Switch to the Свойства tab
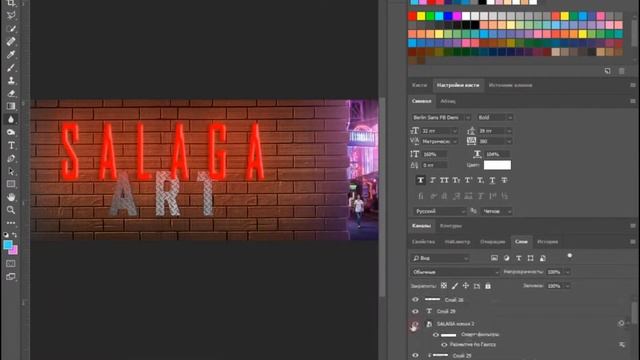This screenshot has height=360, width=640. [423, 242]
